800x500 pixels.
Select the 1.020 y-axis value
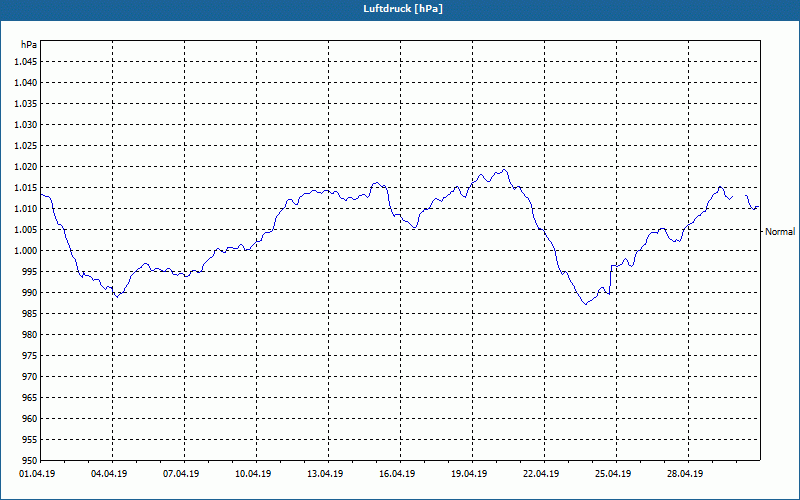click(x=27, y=166)
